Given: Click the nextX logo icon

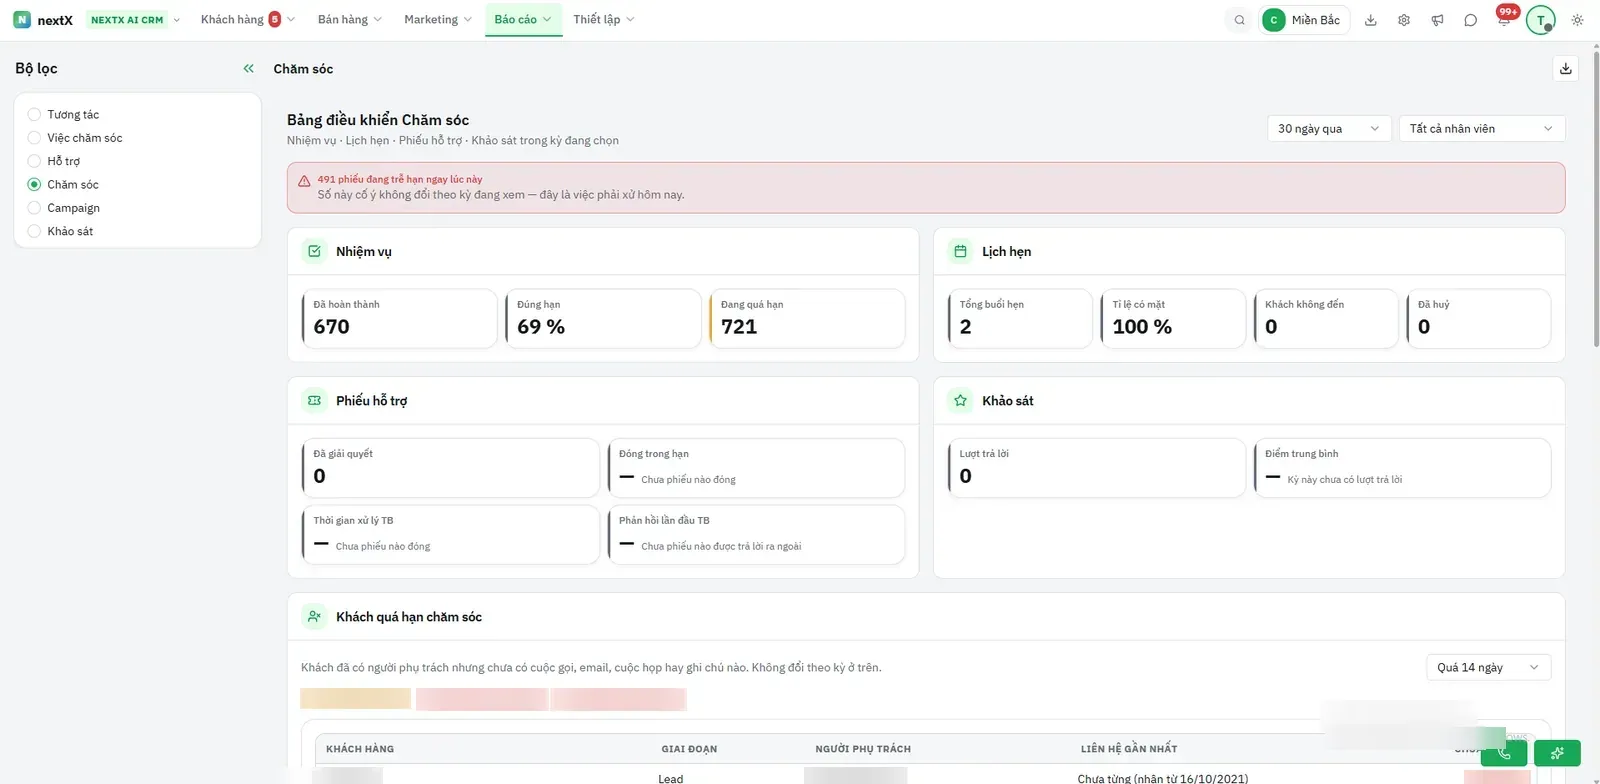Looking at the screenshot, I should coord(22,20).
